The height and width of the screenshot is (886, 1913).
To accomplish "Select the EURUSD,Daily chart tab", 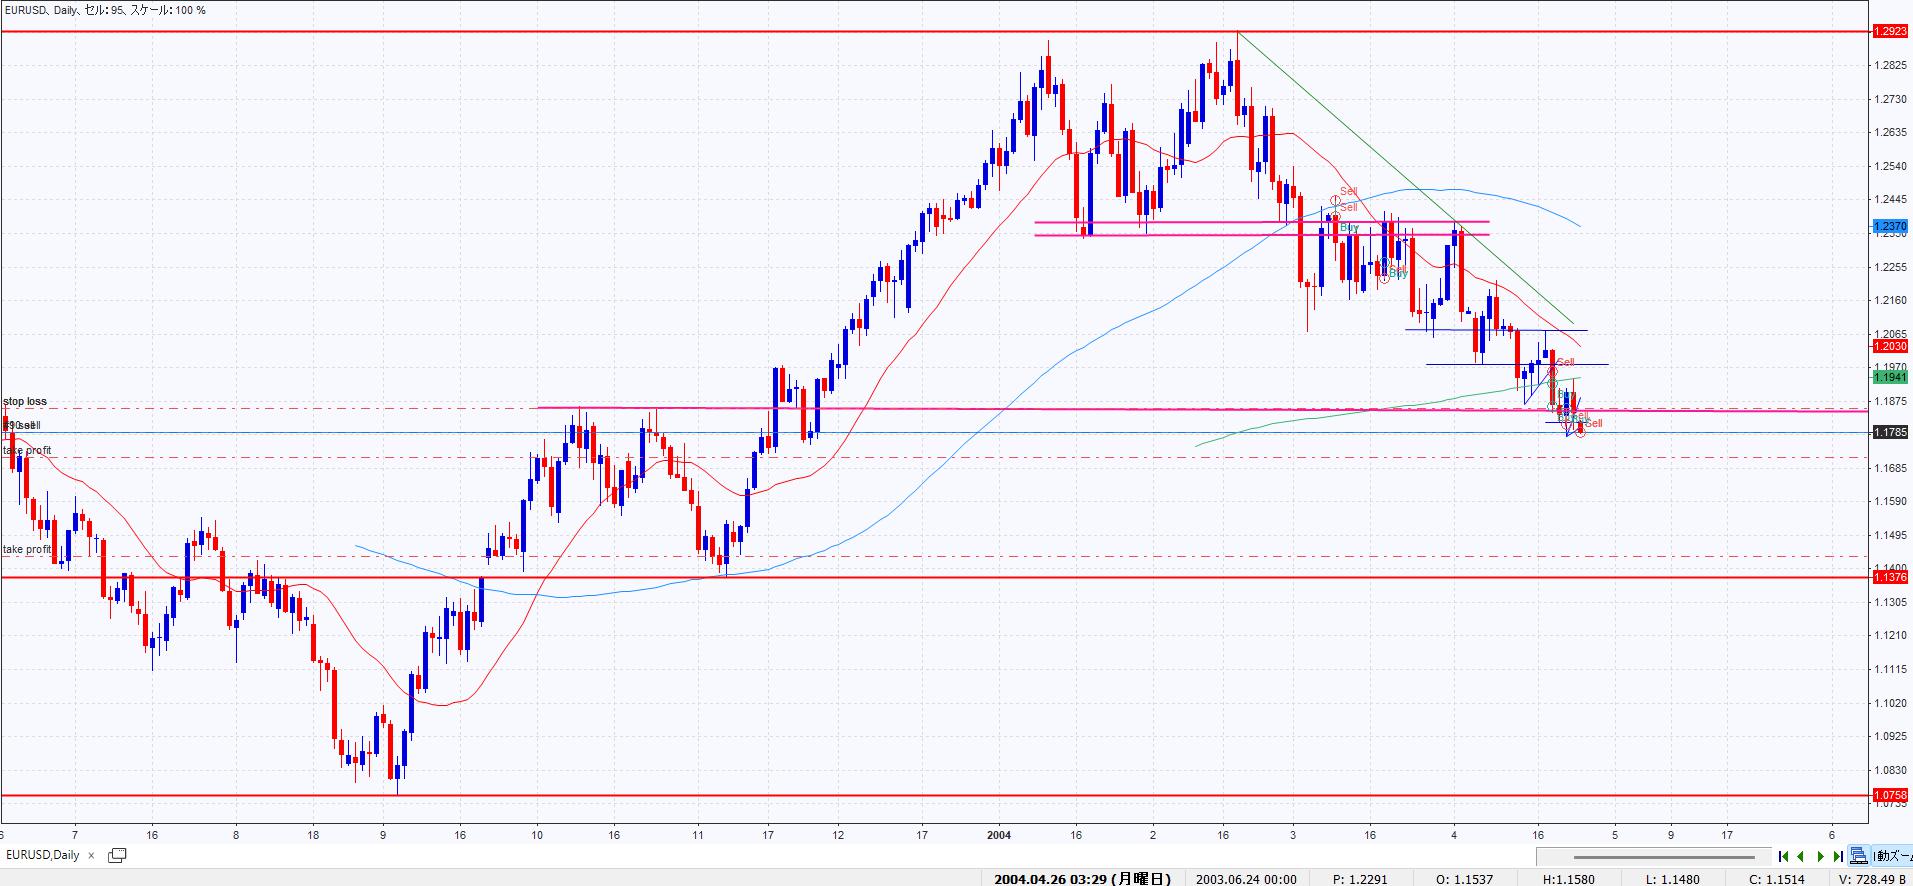I will click(x=43, y=855).
